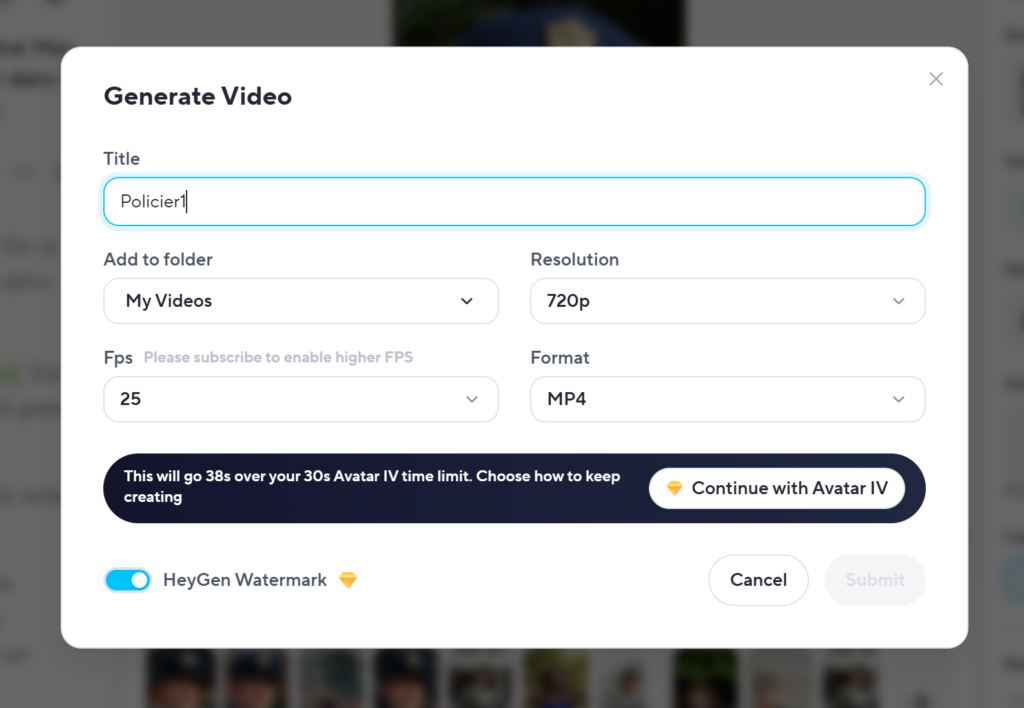
Task: Disable the HeyGen Watermark switch
Action: 128,580
